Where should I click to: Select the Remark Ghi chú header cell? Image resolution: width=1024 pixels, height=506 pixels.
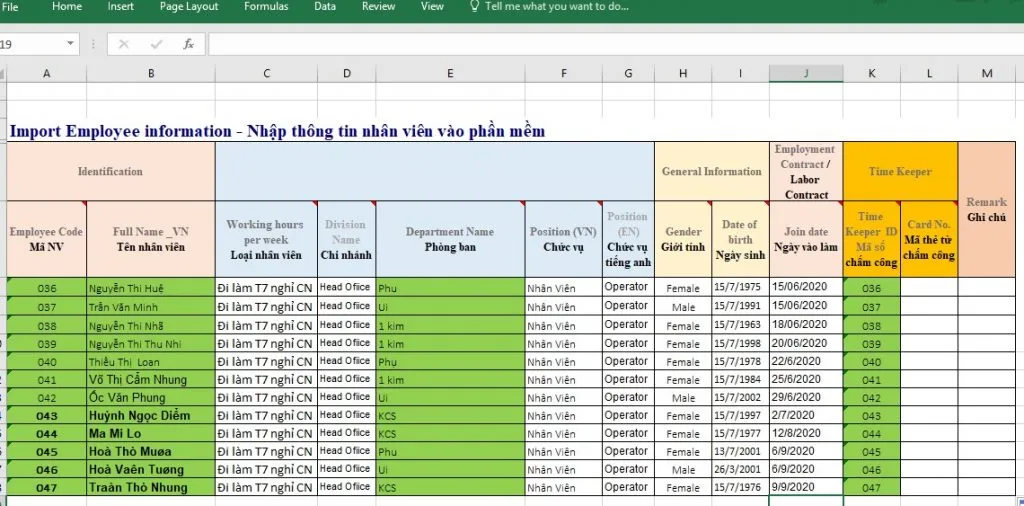tap(986, 210)
